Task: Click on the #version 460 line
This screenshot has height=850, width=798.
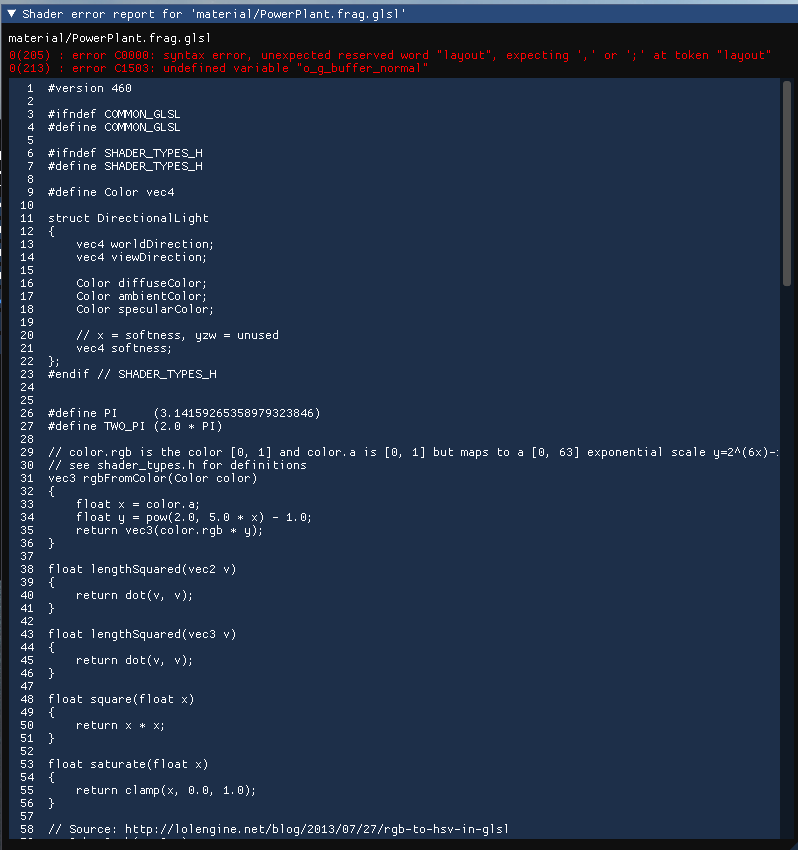Action: pos(89,88)
